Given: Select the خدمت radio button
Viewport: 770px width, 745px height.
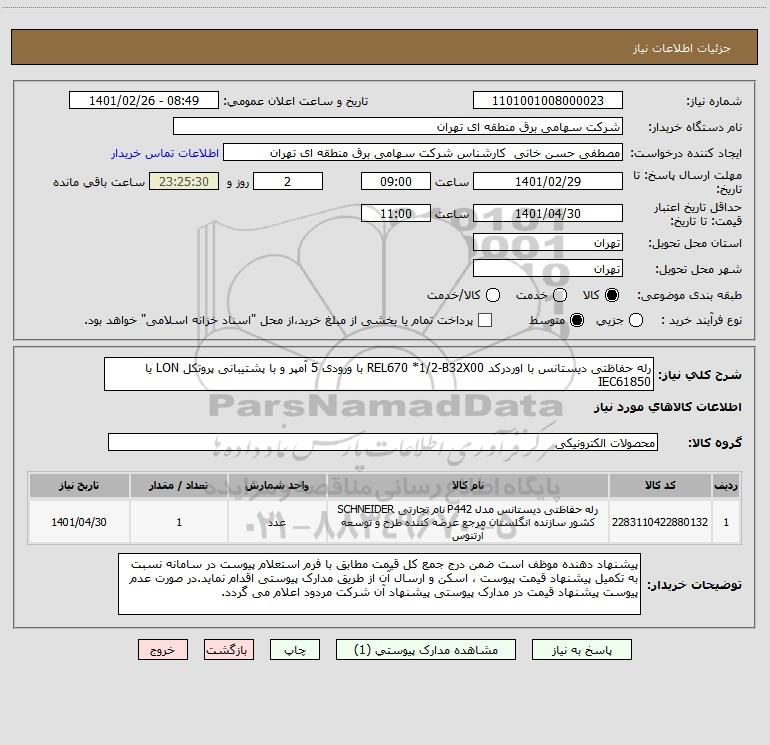Looking at the screenshot, I should (560, 295).
